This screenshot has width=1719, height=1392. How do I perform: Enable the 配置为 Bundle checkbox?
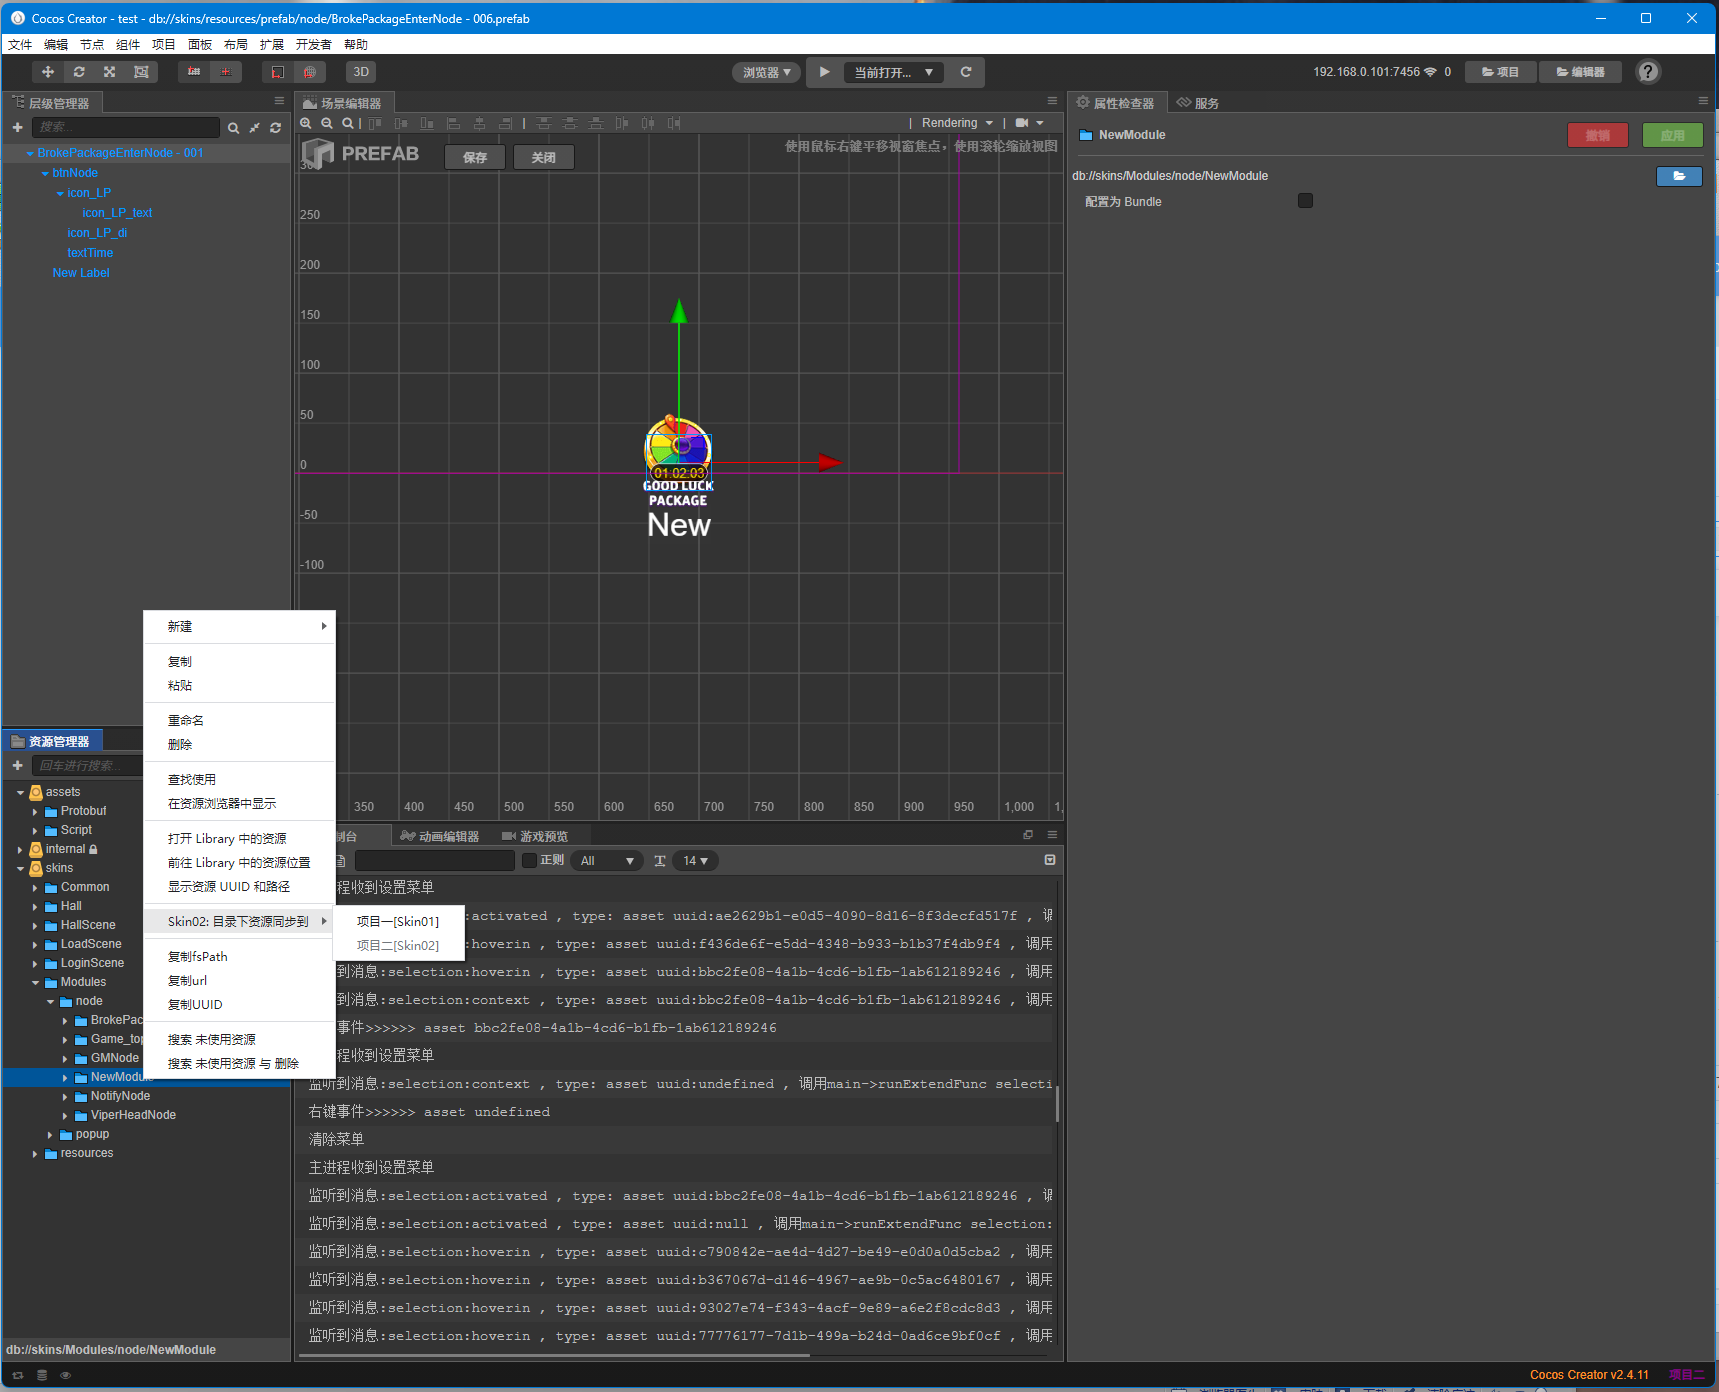click(x=1305, y=201)
